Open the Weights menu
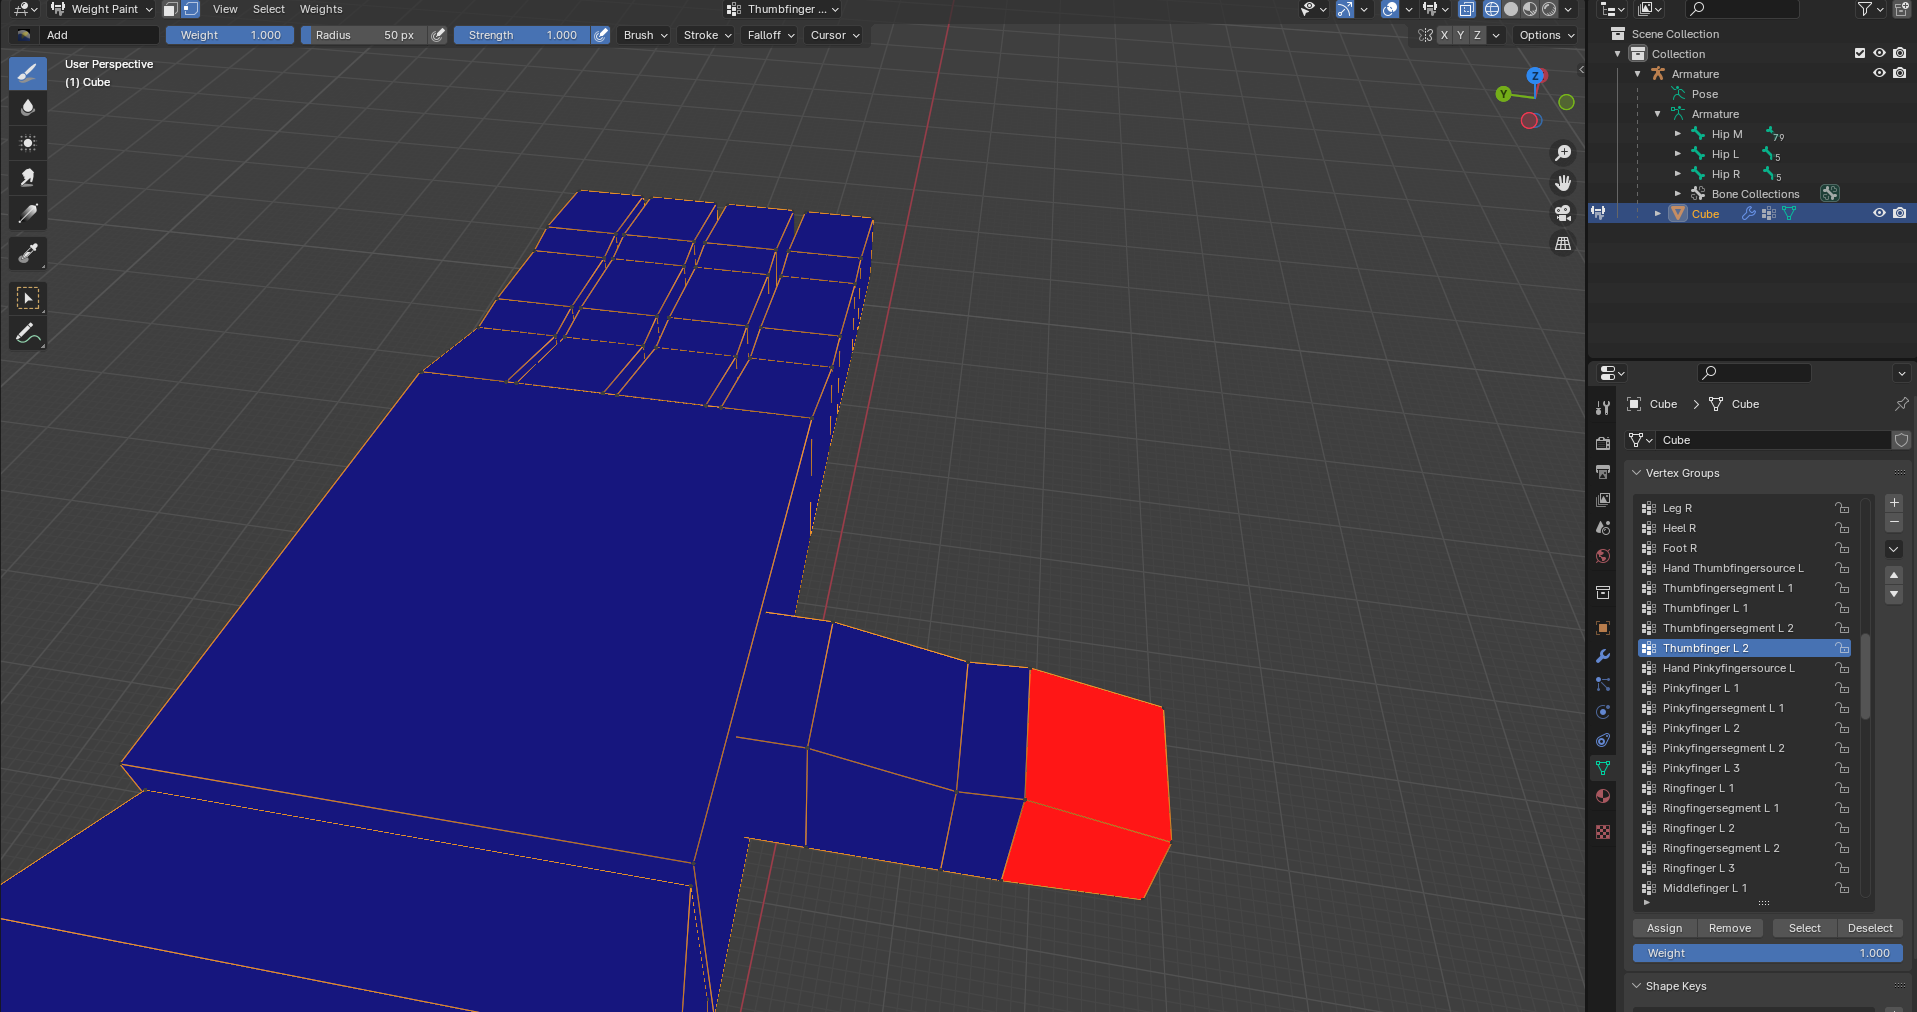This screenshot has width=1917, height=1012. coord(321,9)
